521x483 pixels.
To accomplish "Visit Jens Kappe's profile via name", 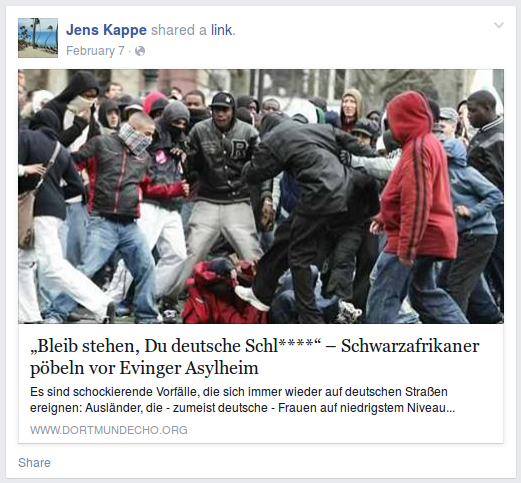I will pos(106,30).
